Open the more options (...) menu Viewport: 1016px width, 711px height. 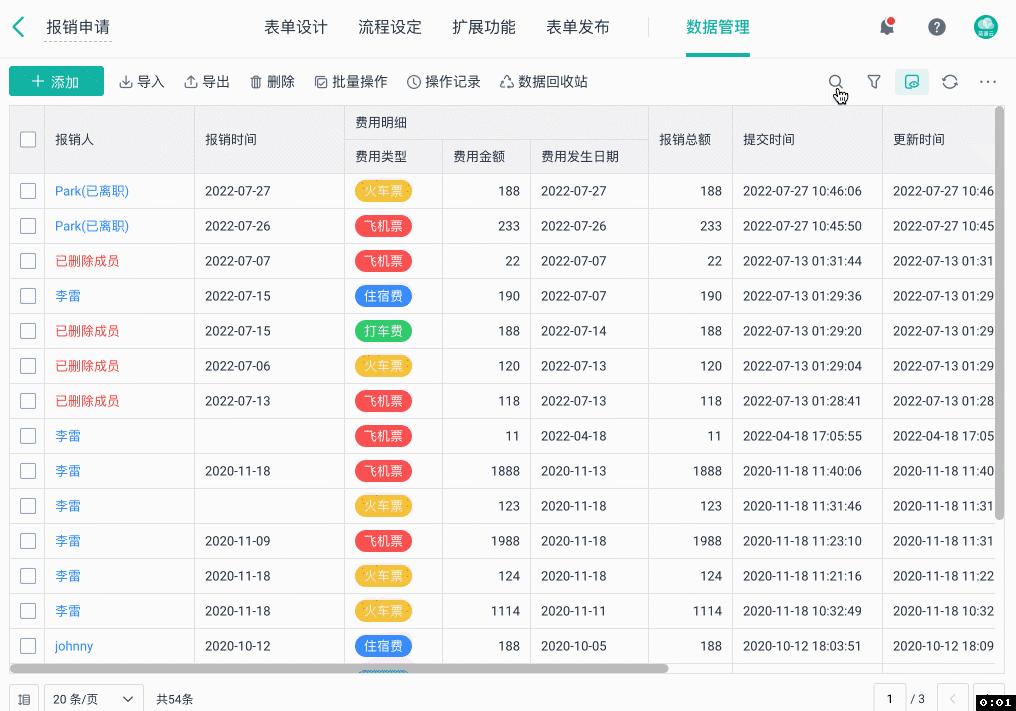988,82
